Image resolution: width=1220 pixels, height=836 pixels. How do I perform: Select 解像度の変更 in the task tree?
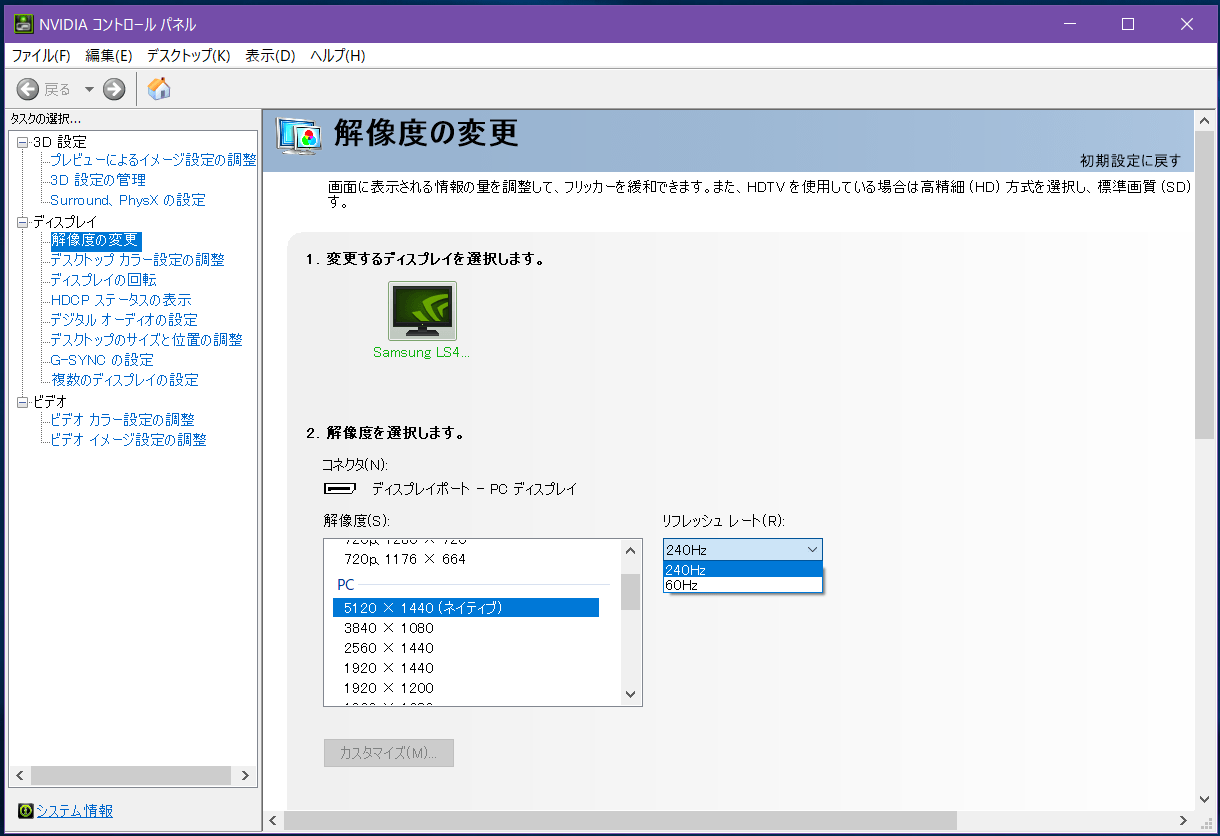95,240
